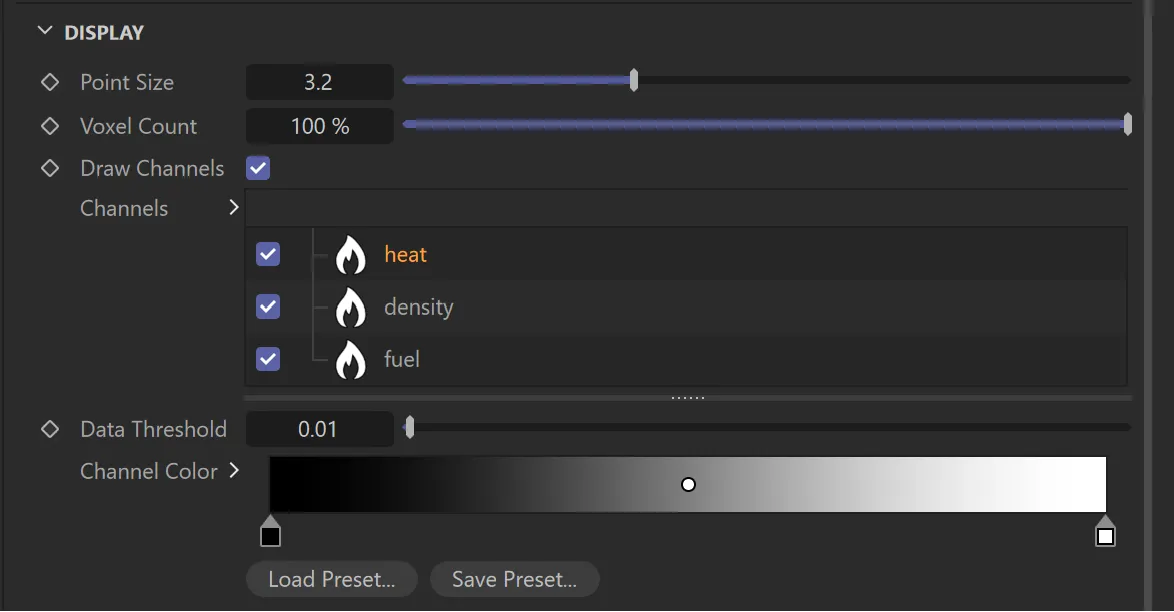This screenshot has width=1174, height=612.
Task: Select the black gradient color knot
Action: (270, 535)
